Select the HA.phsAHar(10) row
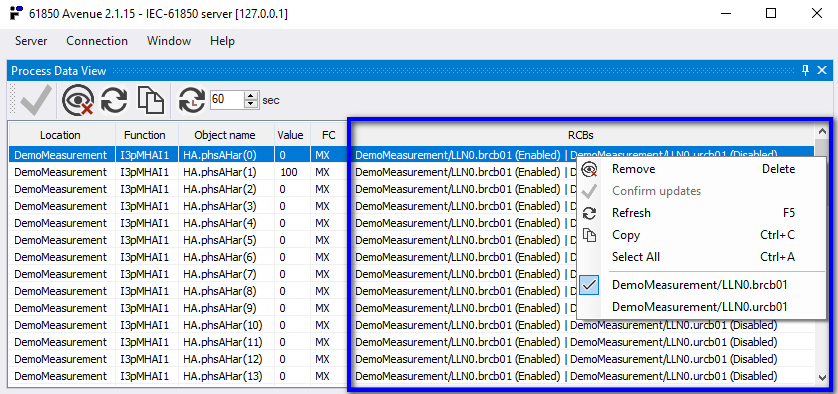Screen dimensions: 838x394 tap(411, 325)
